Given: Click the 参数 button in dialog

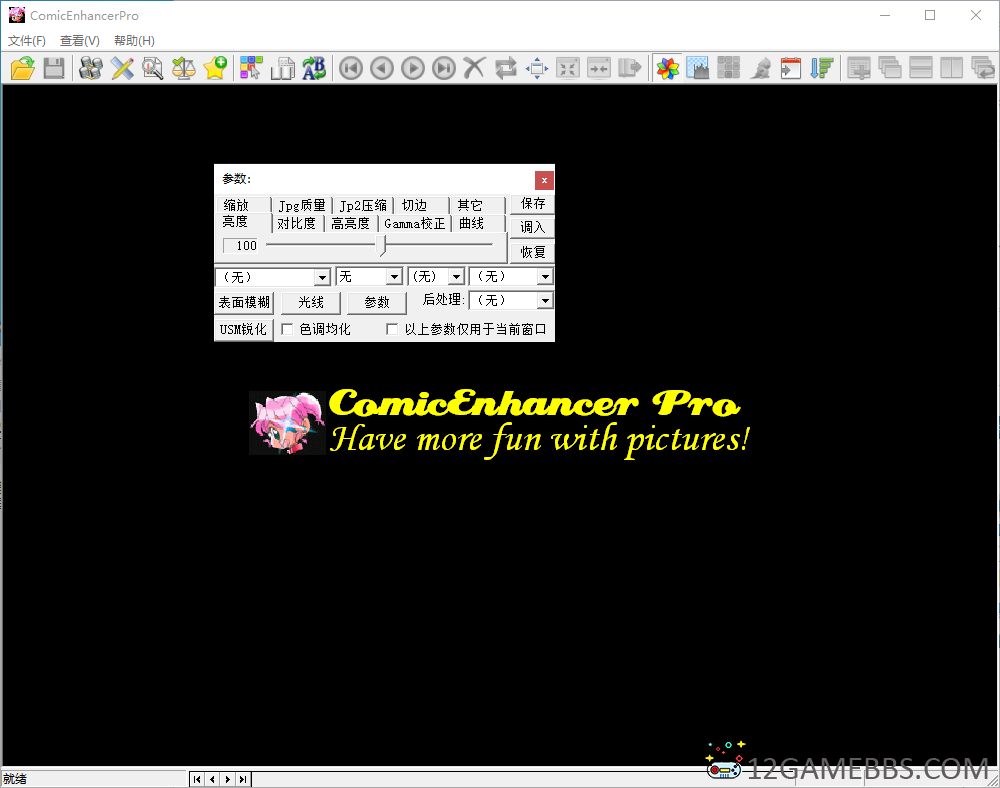Looking at the screenshot, I should click(377, 302).
